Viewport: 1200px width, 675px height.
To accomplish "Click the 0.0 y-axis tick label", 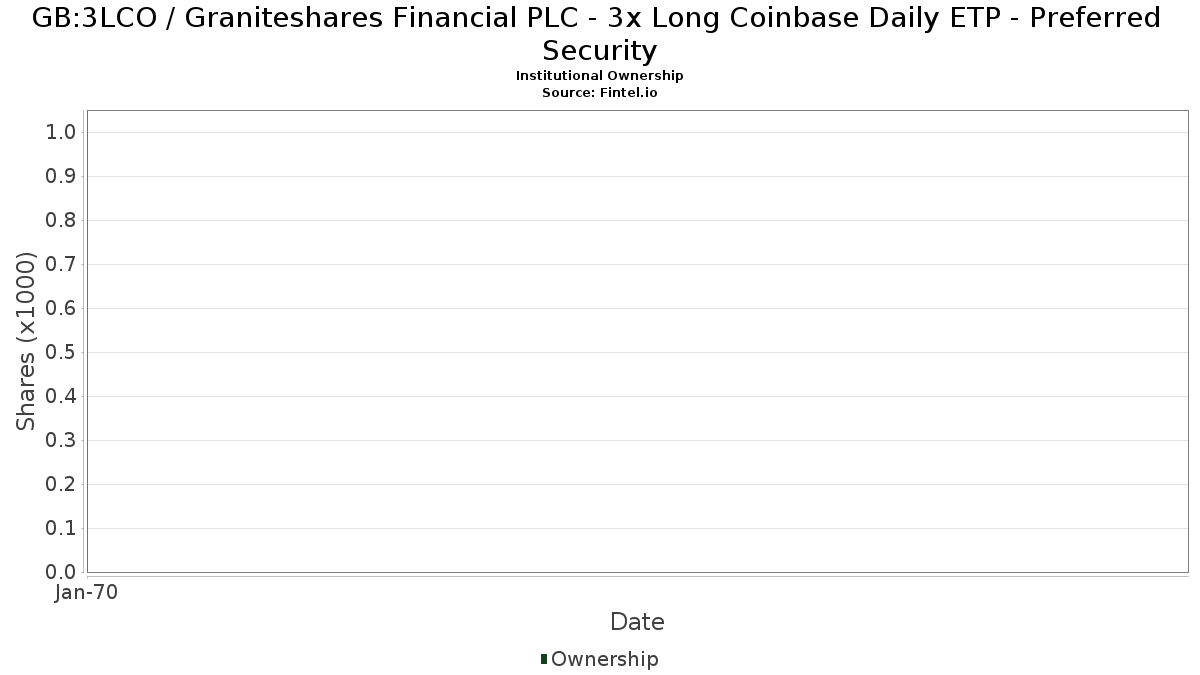I will (x=61, y=572).
